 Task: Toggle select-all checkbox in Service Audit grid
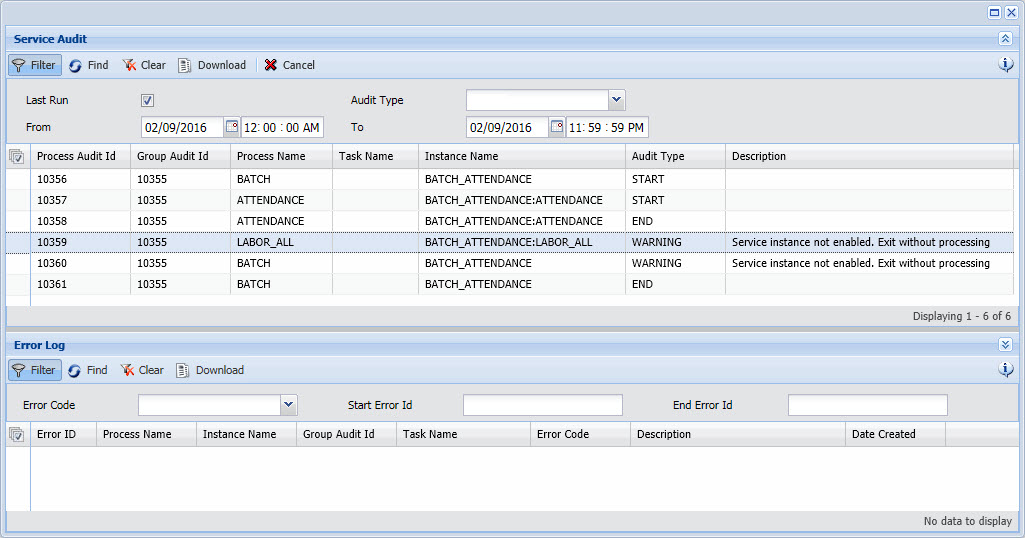(x=17, y=157)
